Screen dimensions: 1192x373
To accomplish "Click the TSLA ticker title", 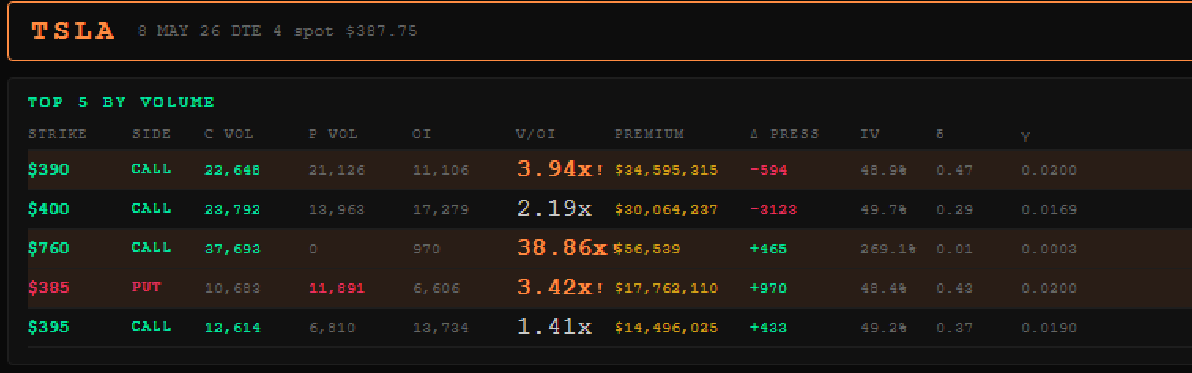I will point(73,31).
